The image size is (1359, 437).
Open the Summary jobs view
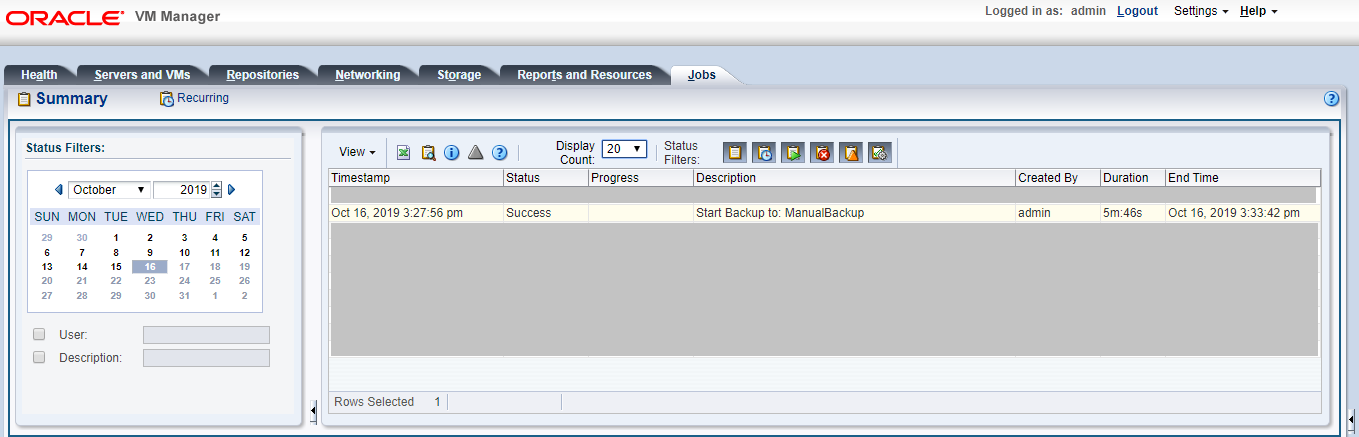point(62,99)
